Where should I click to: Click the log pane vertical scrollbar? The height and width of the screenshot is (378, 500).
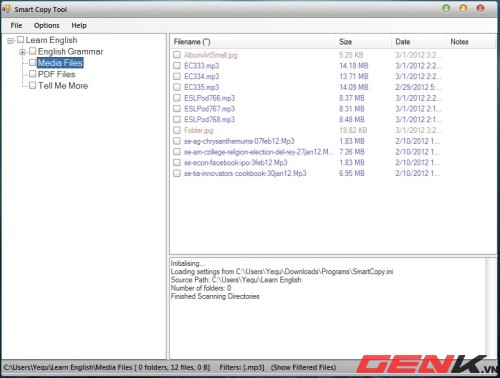click(490, 308)
